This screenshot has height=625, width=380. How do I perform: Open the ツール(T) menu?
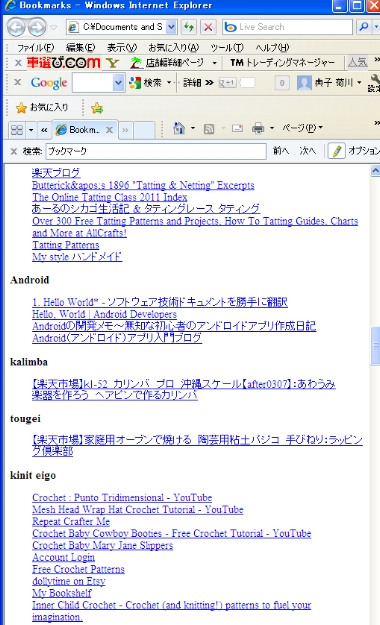(227, 47)
